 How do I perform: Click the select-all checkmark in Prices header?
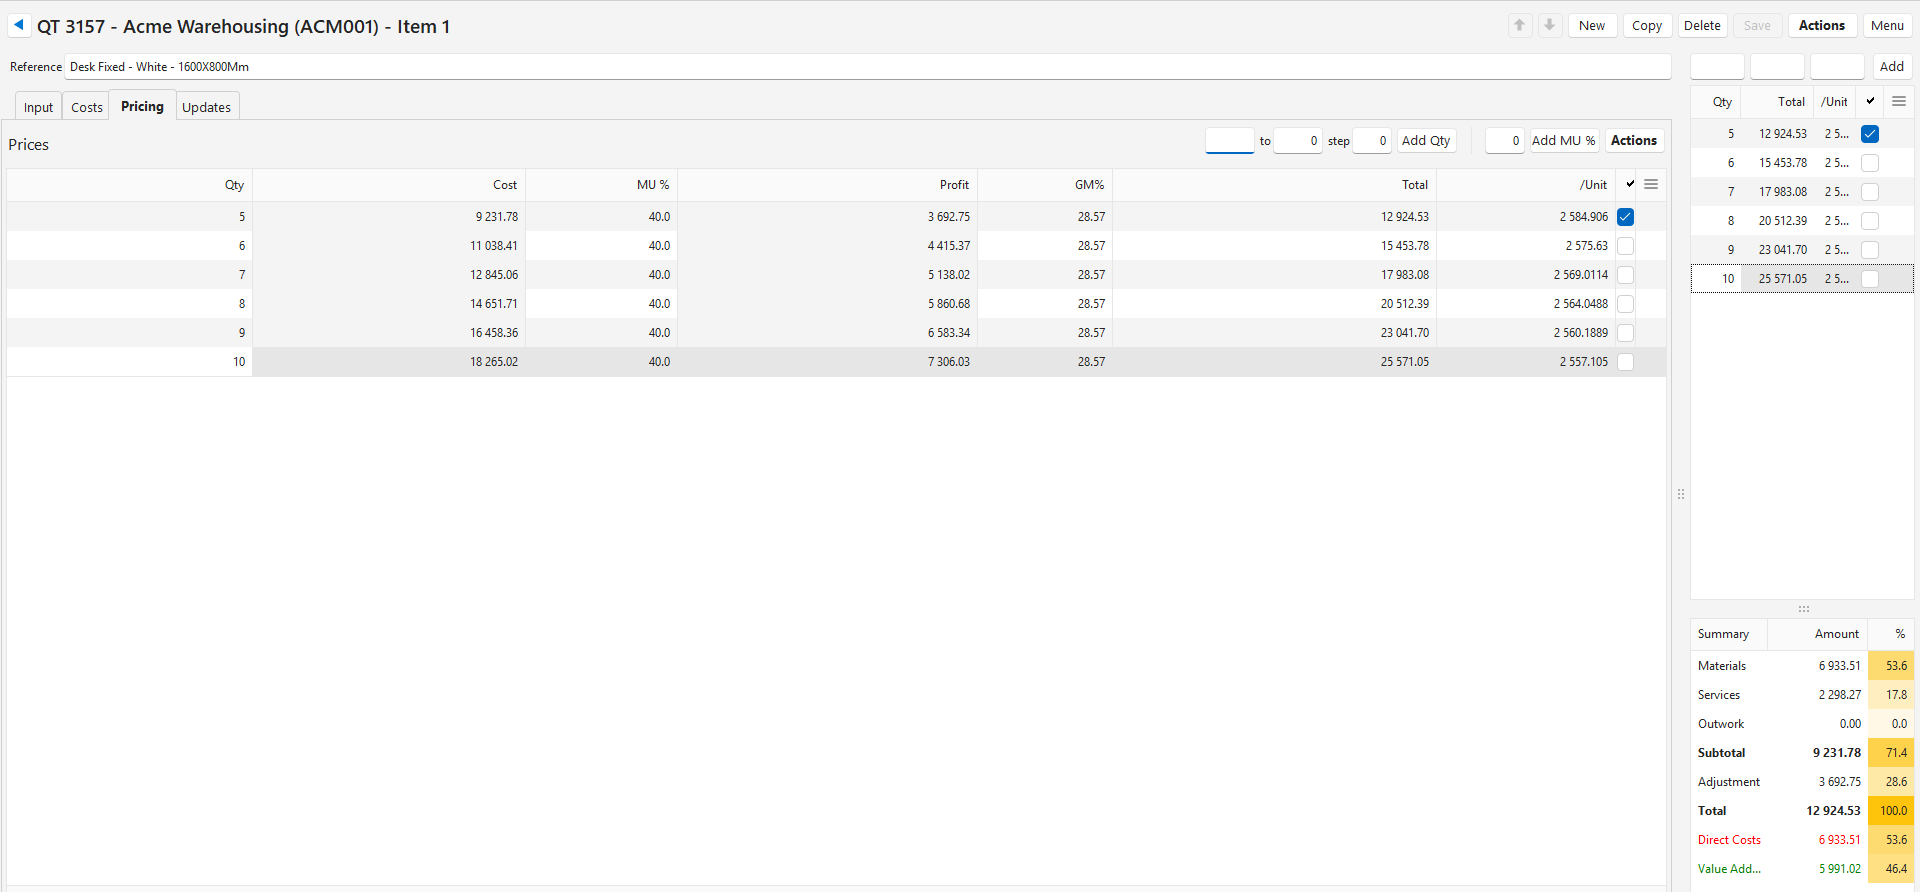[x=1630, y=184]
